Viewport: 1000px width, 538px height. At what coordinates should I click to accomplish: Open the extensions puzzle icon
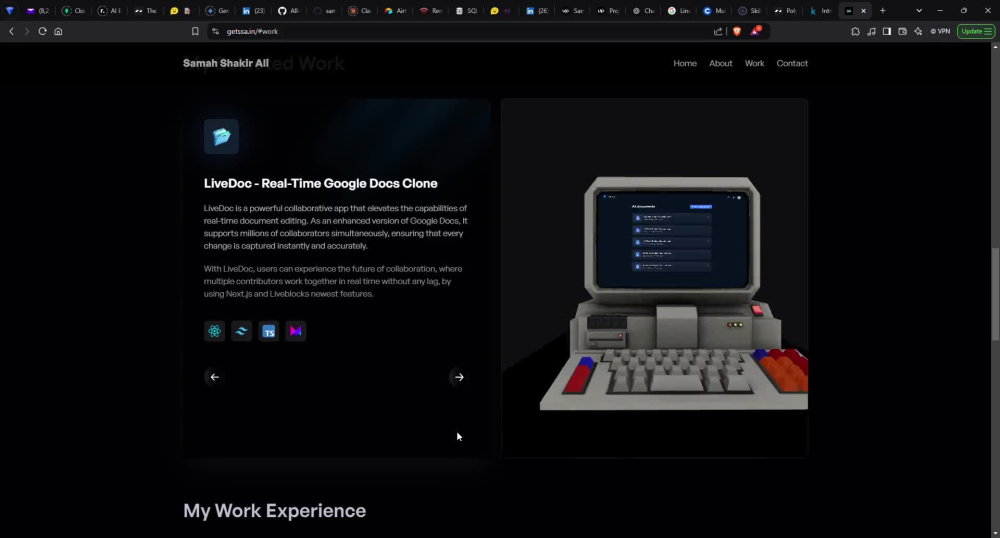(855, 31)
